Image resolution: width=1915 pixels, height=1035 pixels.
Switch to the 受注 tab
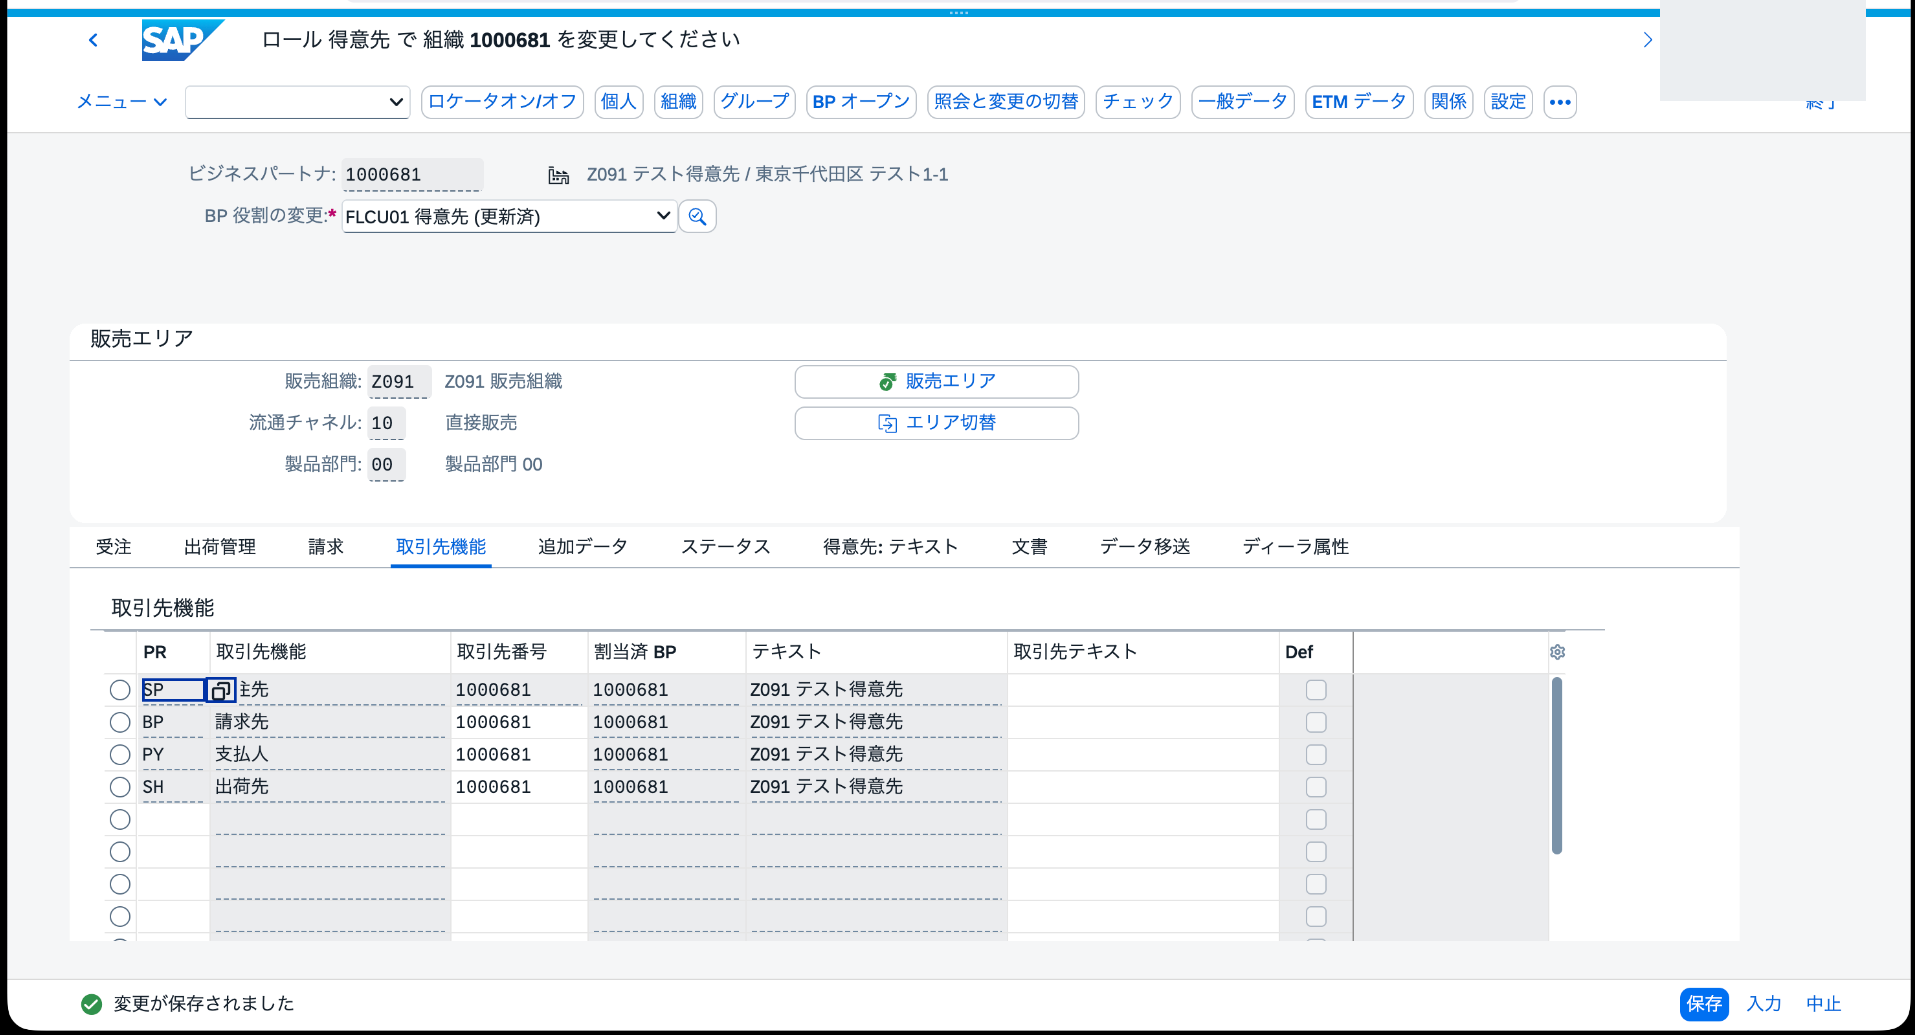pos(113,547)
